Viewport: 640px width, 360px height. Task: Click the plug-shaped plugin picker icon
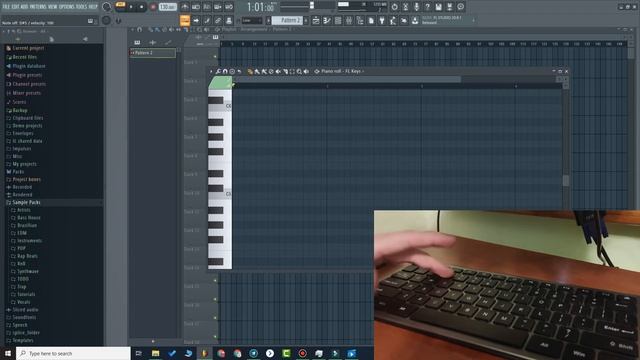[382, 20]
